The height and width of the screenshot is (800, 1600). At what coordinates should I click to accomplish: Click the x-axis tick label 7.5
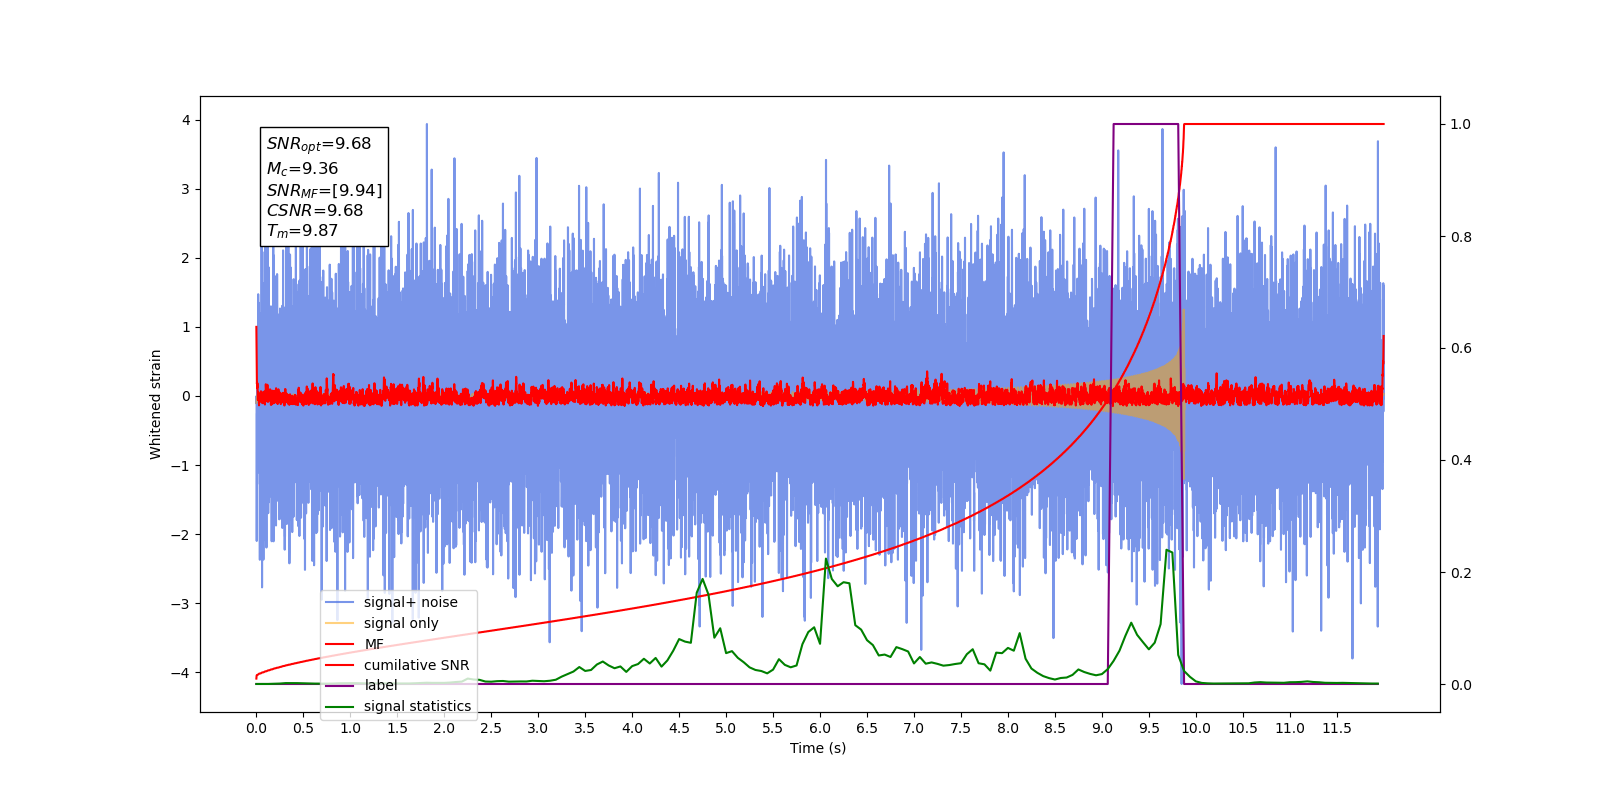pos(961,728)
